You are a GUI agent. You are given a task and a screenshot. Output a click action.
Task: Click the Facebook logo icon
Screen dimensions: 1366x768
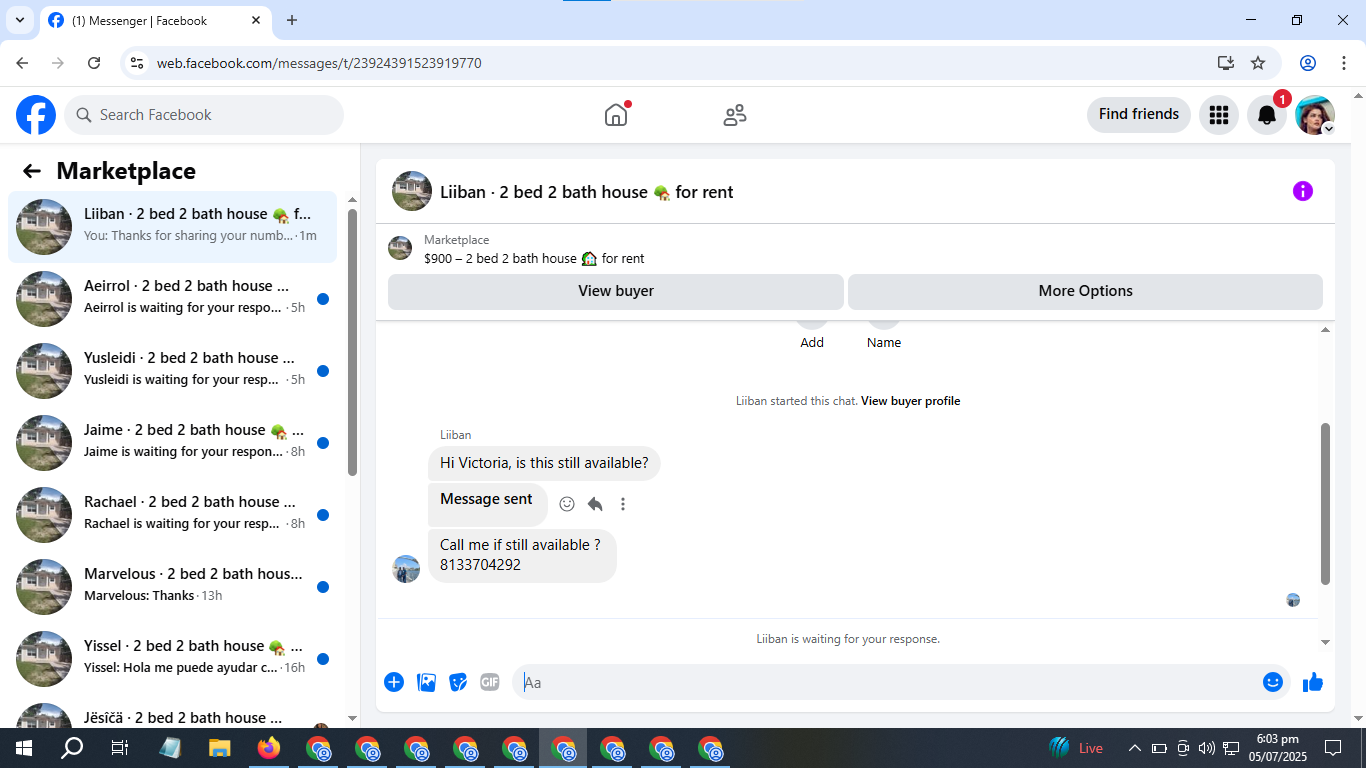coord(36,115)
